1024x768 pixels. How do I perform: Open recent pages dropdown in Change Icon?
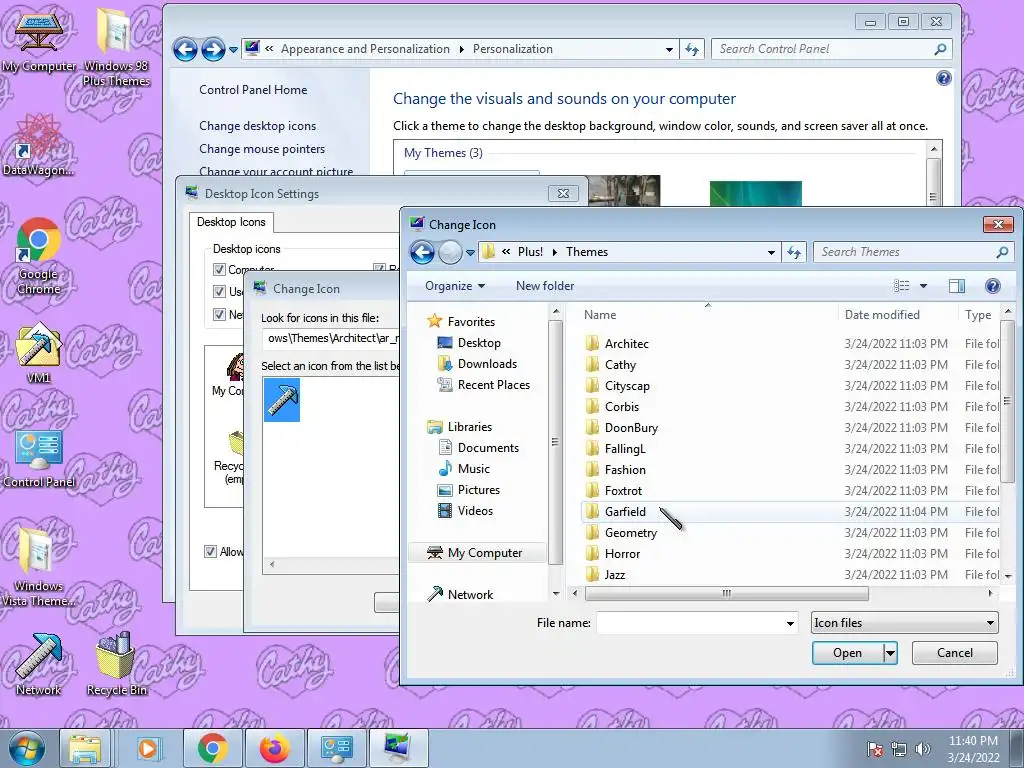pyautogui.click(x=470, y=252)
